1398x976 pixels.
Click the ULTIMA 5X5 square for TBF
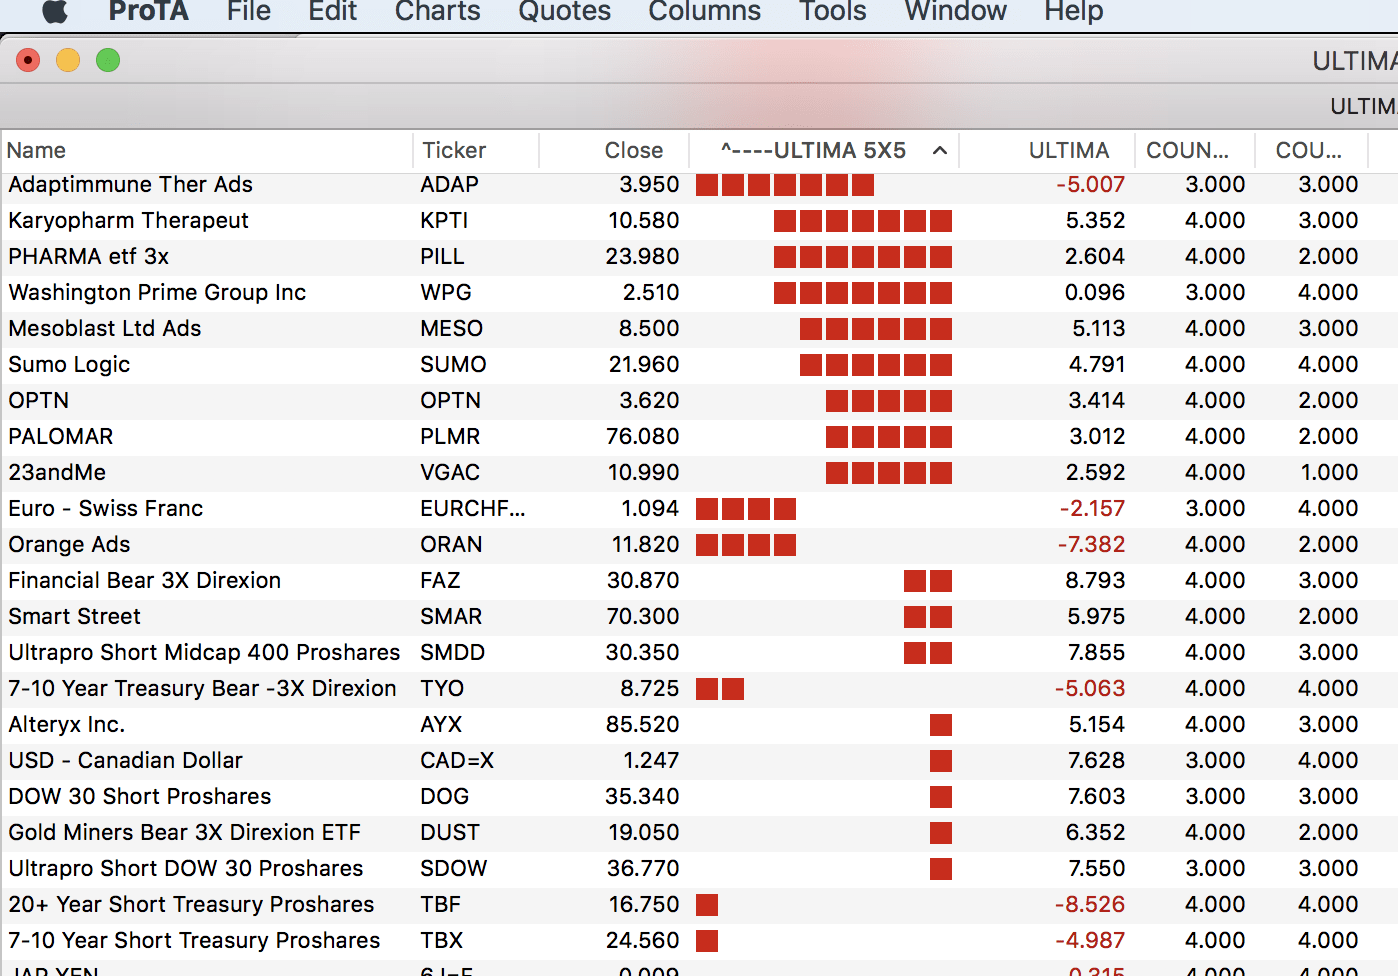point(707,905)
